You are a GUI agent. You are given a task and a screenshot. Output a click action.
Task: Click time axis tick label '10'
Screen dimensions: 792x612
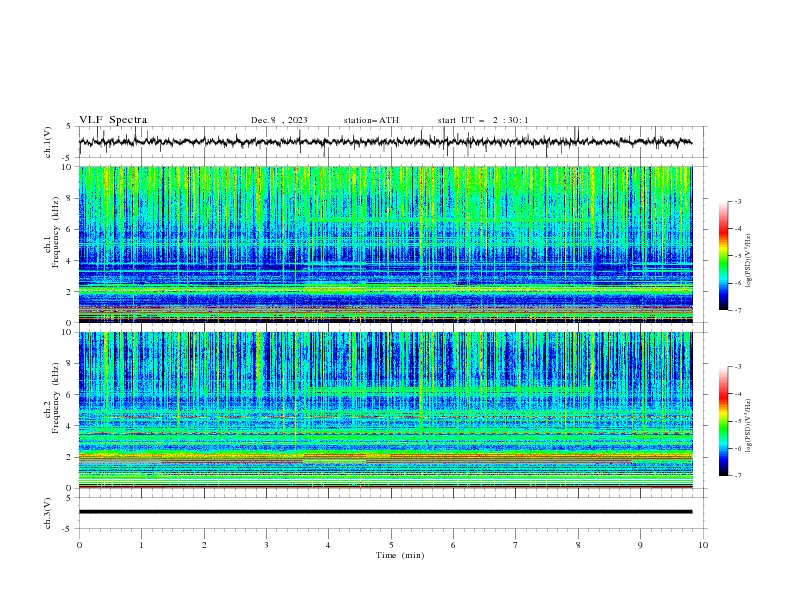click(x=703, y=545)
